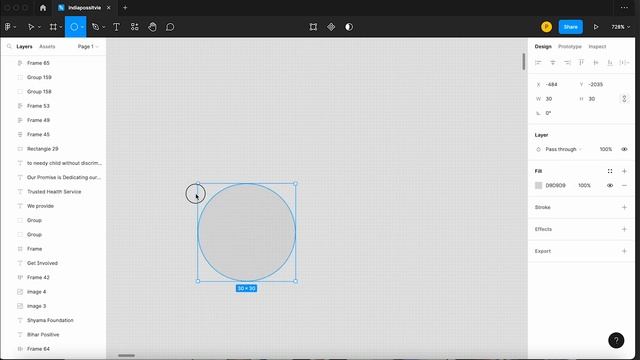640x360 pixels.
Task: Open the Move tools dropdown arrow
Action: tap(39, 27)
